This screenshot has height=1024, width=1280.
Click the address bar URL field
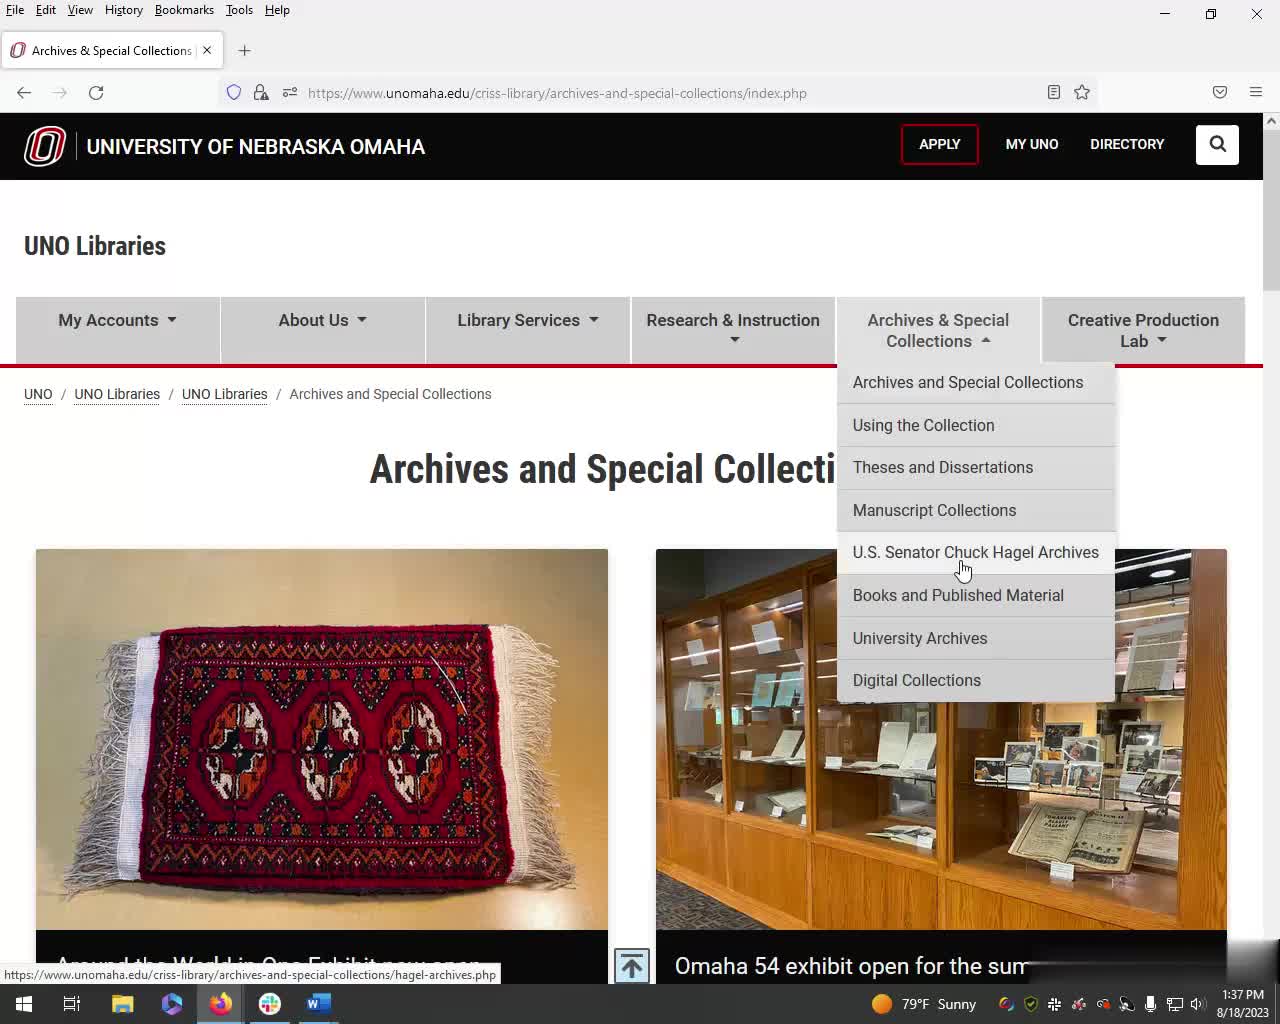[660, 93]
